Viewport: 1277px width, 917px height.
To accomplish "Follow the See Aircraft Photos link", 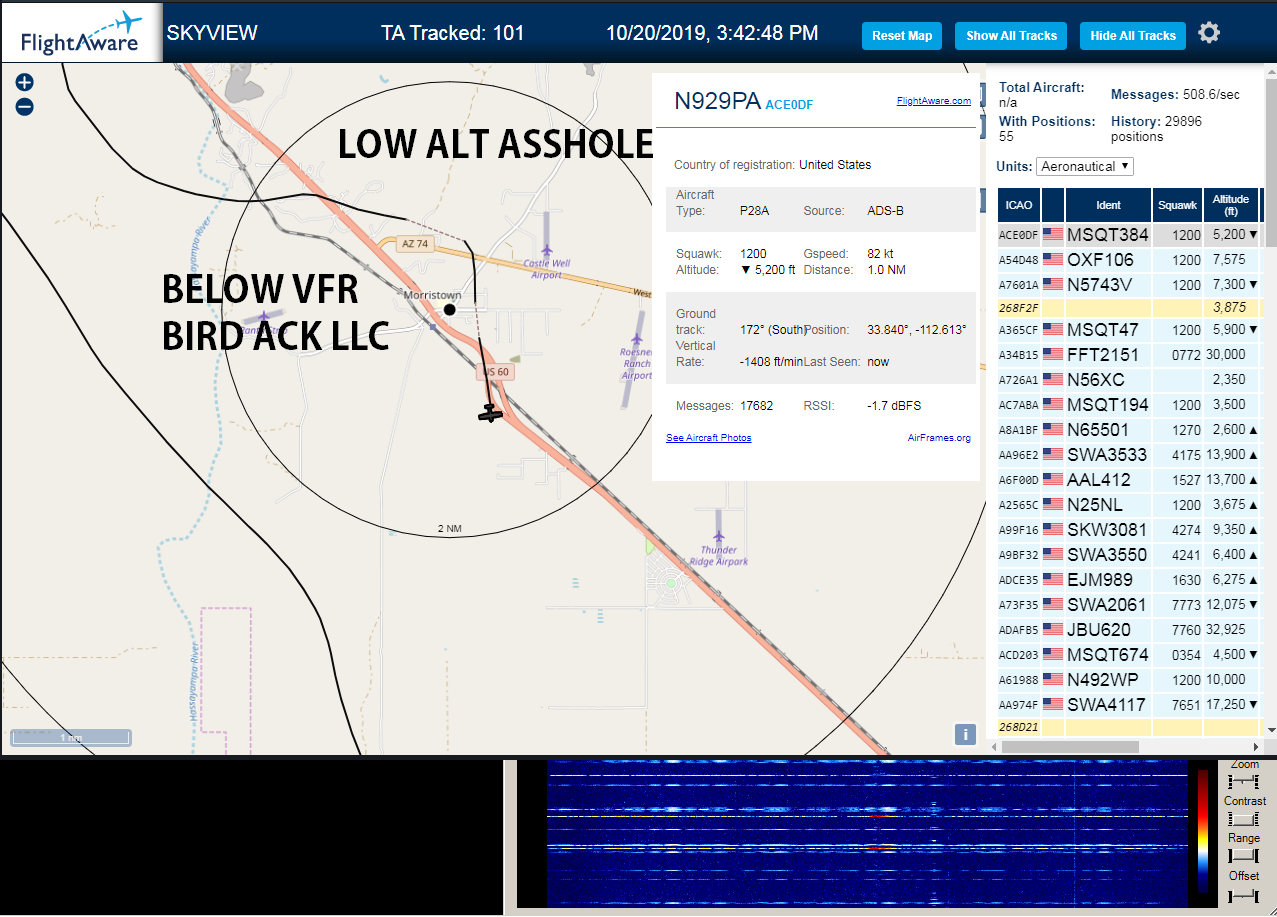I will 708,438.
